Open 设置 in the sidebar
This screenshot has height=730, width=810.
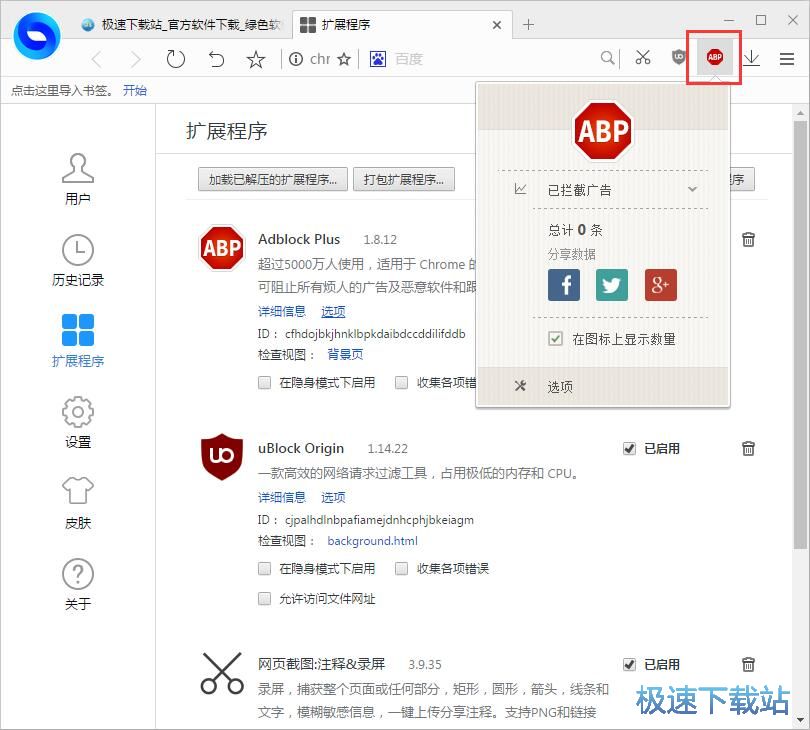78,422
